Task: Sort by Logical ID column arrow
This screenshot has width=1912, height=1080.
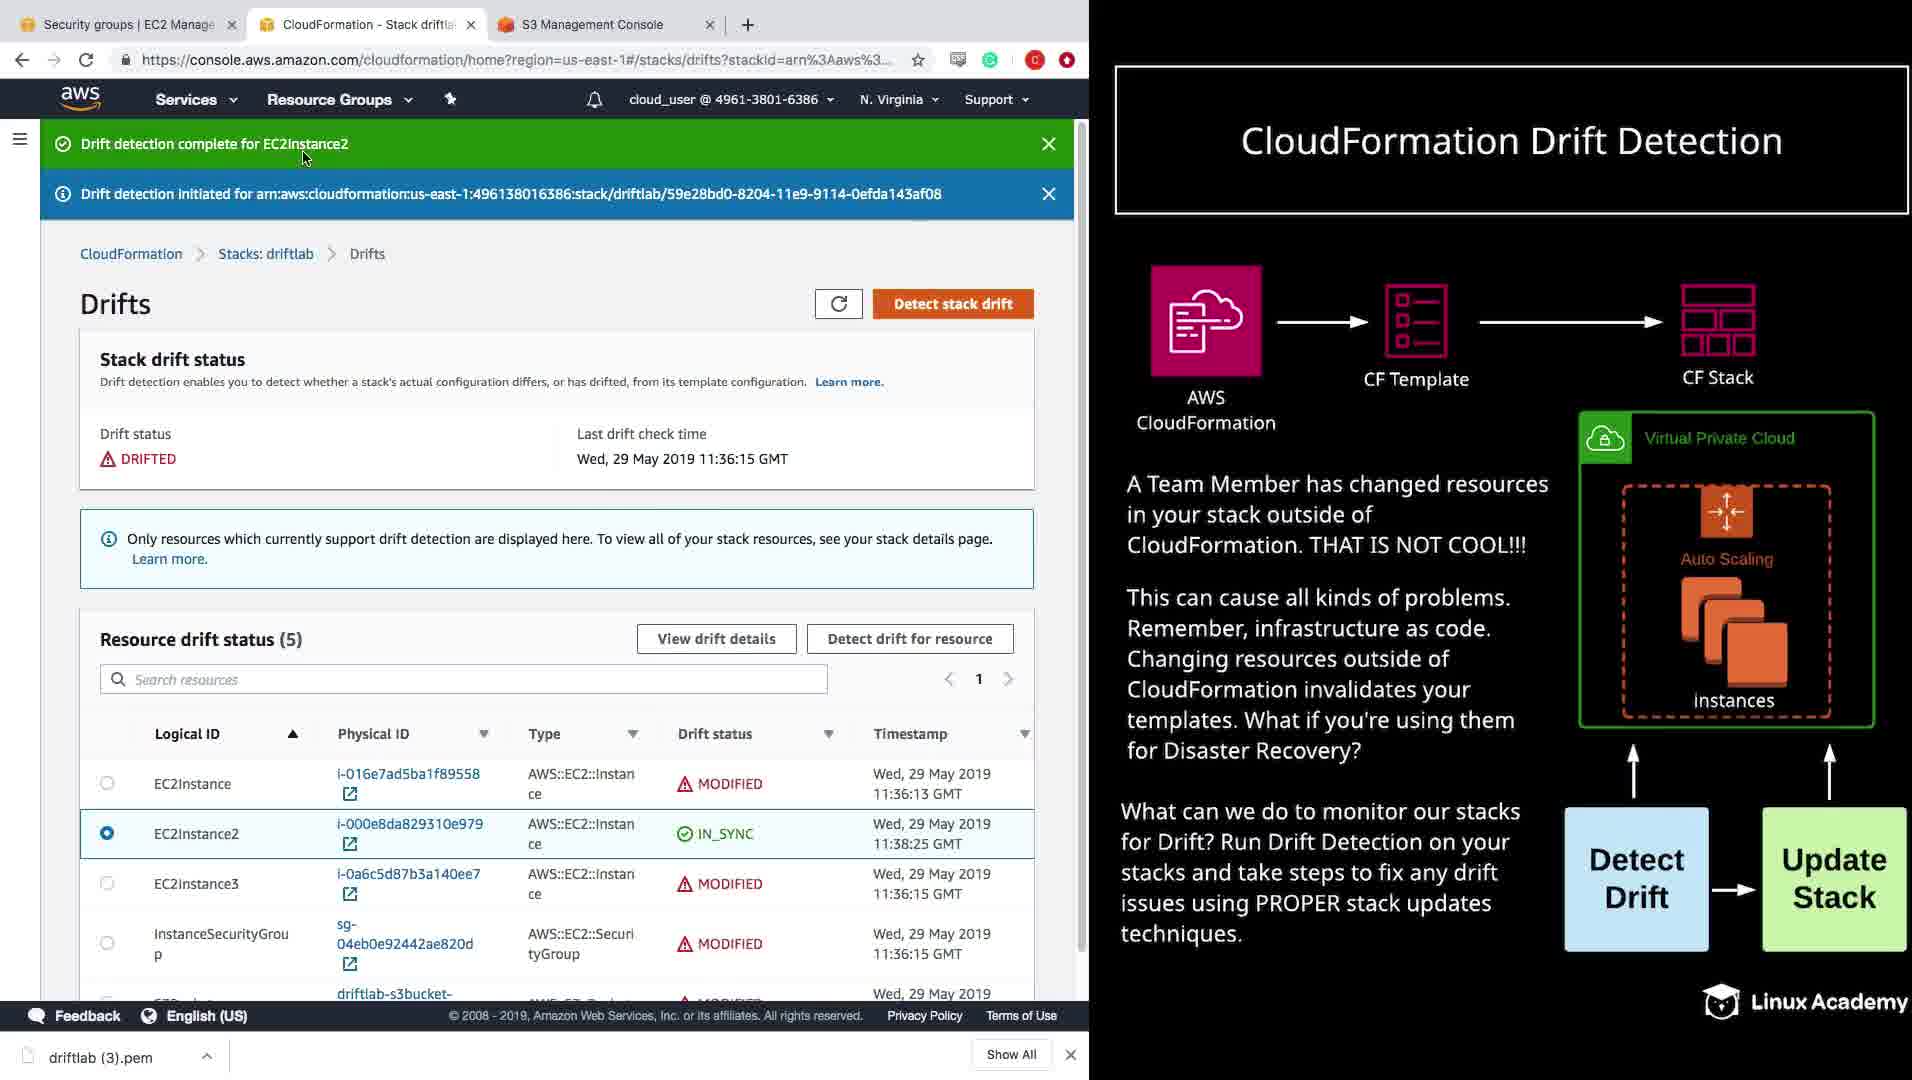Action: [293, 734]
